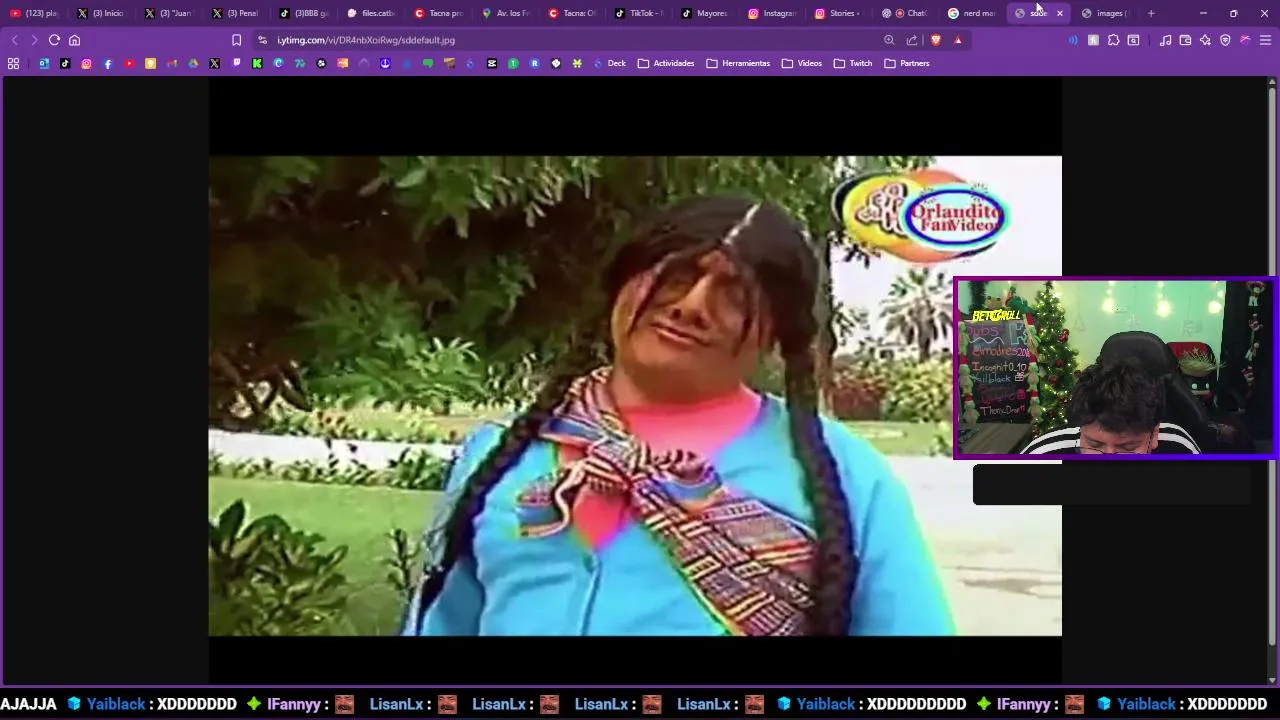The height and width of the screenshot is (720, 1280).
Task: Open the YouTube bookmark icon
Action: point(129,63)
